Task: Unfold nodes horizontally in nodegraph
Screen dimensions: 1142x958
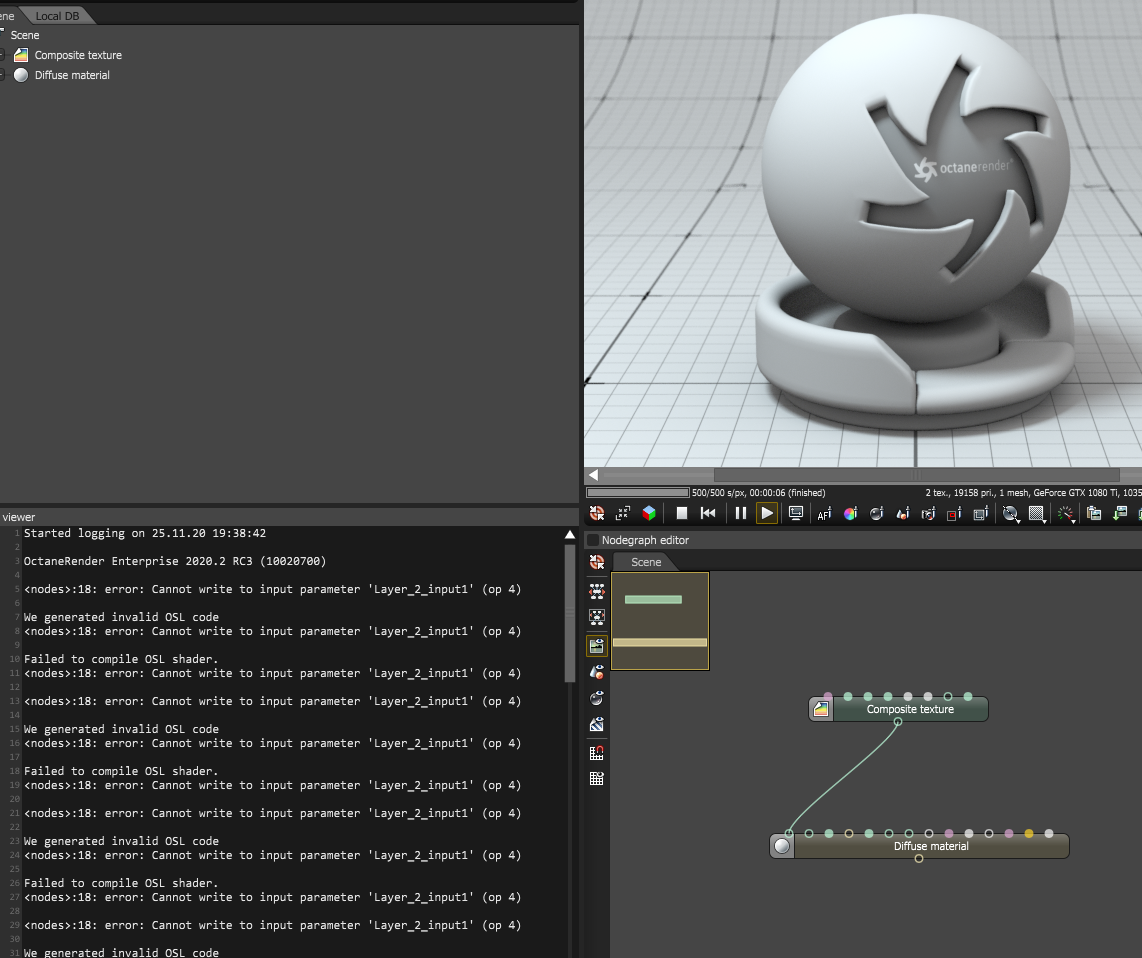Action: coord(596,591)
